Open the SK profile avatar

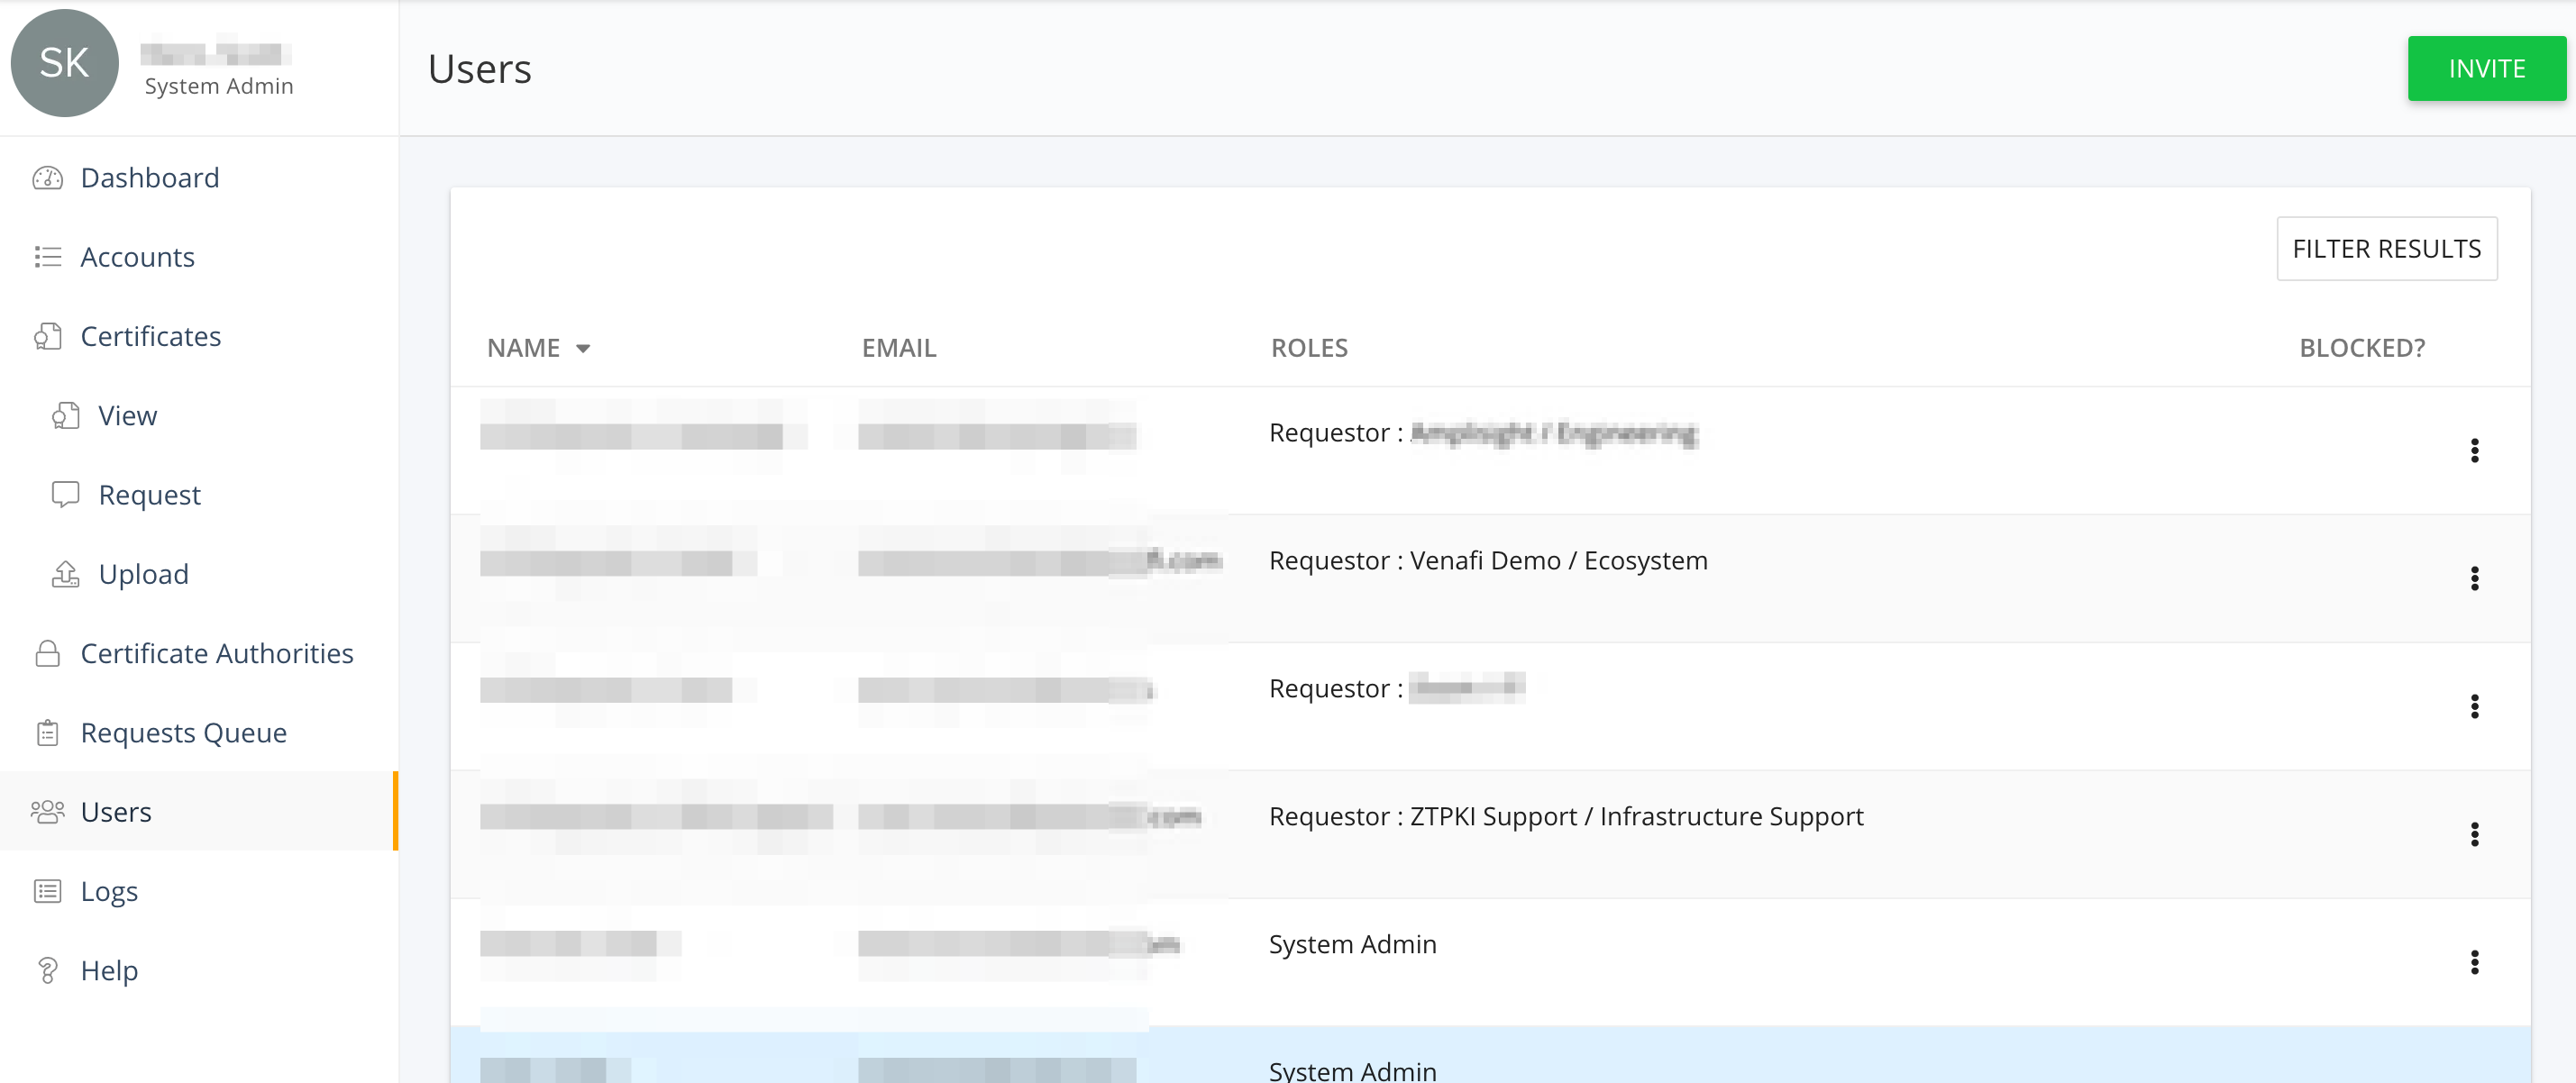coord(64,63)
